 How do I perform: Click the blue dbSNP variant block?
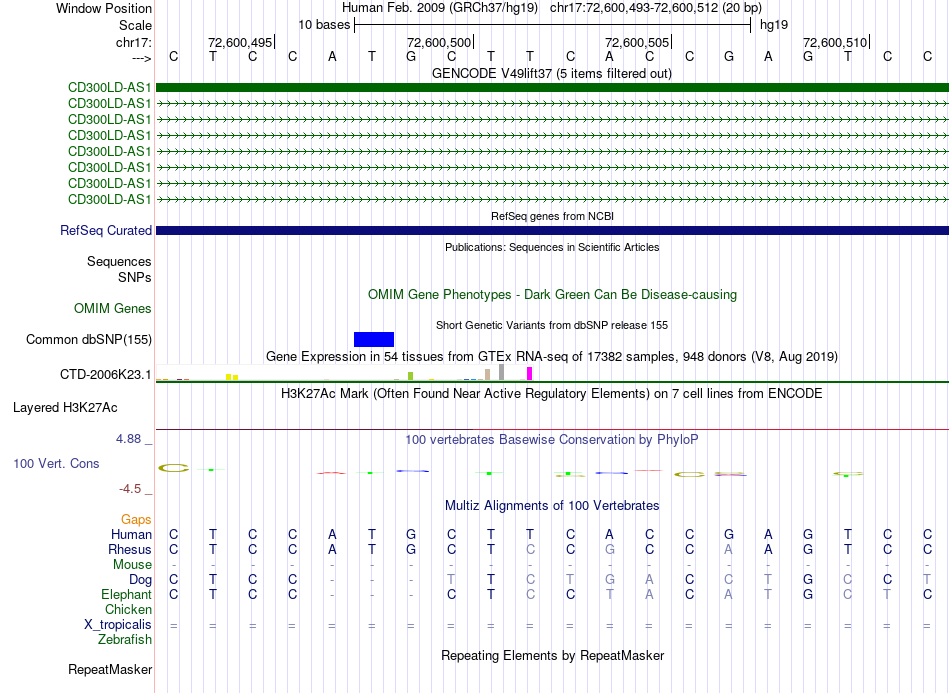coord(374,339)
